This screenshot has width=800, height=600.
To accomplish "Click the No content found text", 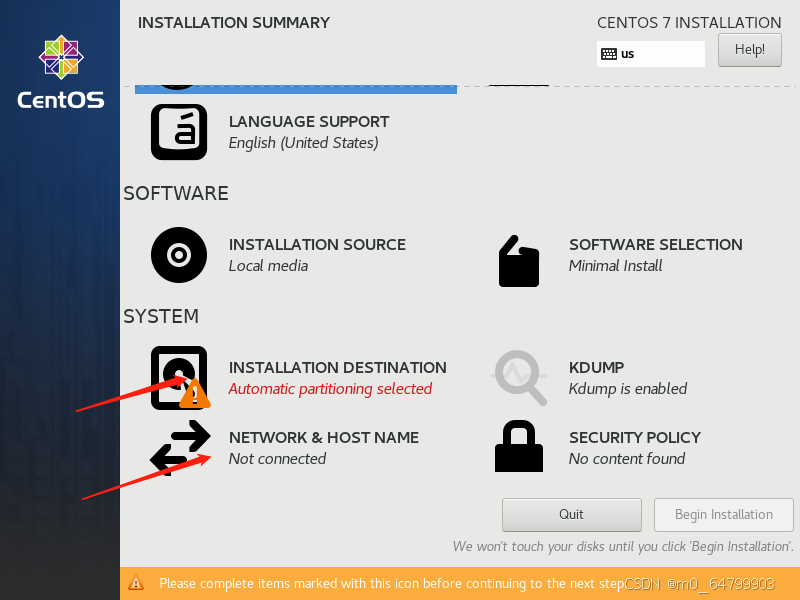I will (x=627, y=459).
